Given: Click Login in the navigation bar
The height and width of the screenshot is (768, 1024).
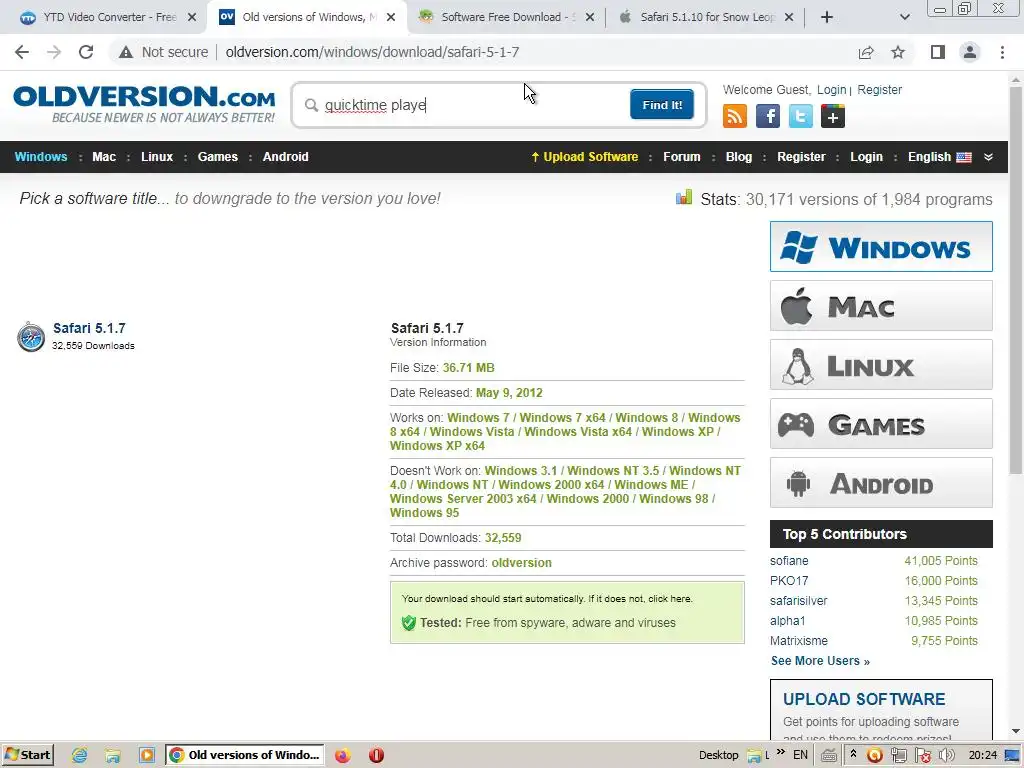Looking at the screenshot, I should click(867, 157).
